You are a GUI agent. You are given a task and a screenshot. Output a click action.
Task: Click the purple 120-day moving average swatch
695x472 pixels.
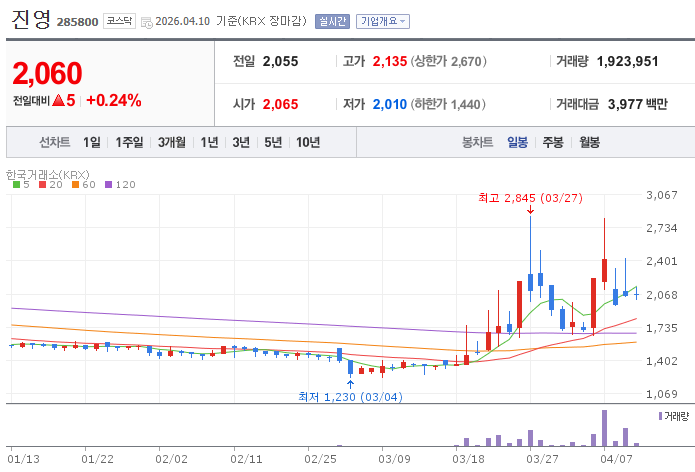(109, 185)
